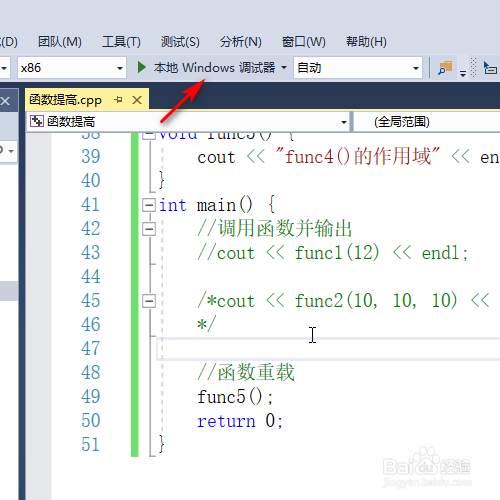Collapse the comment block at line 42
500x500 pixels.
[149, 229]
